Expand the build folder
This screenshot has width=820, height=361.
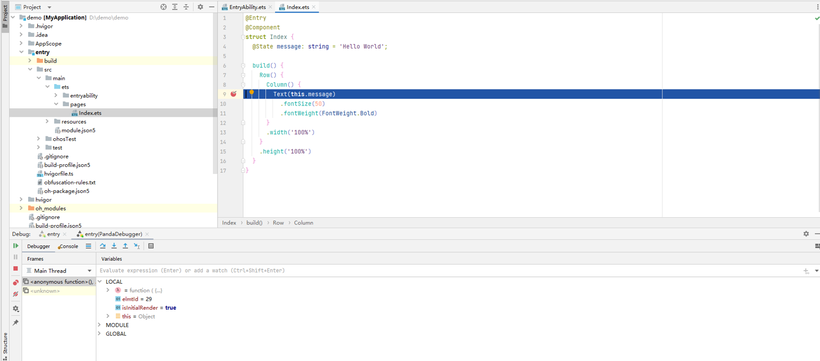point(30,61)
